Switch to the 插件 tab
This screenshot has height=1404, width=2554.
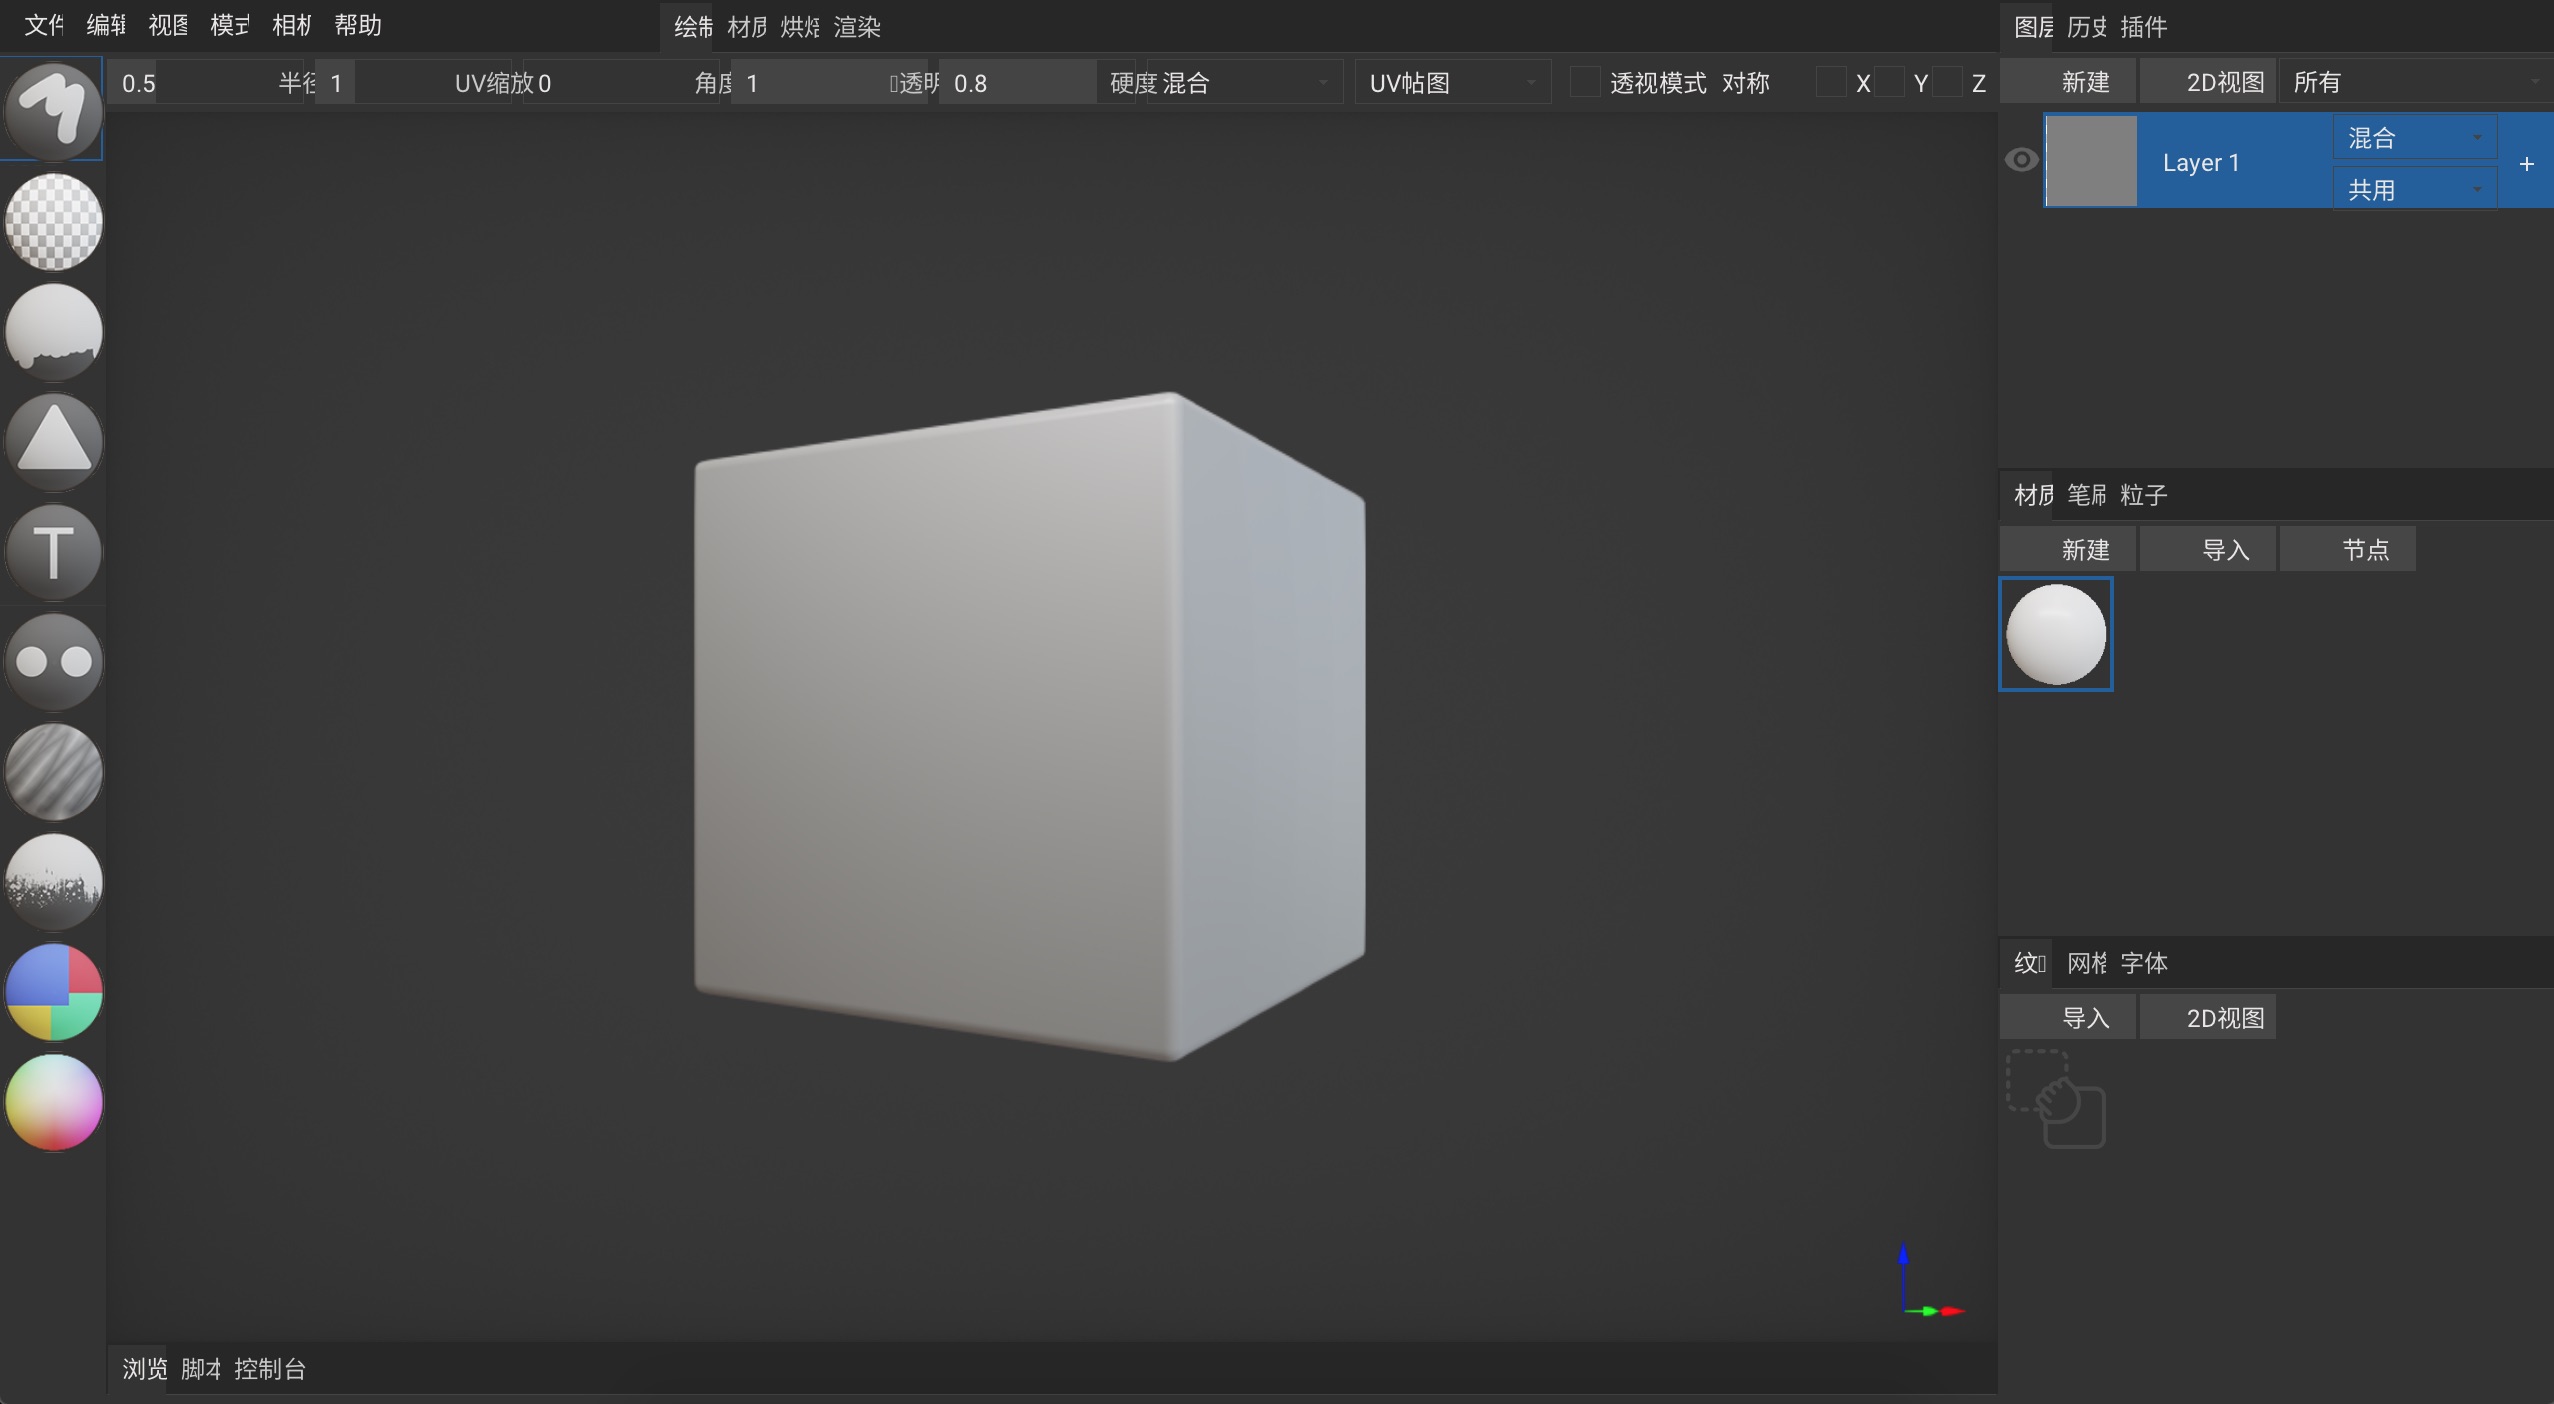(2143, 27)
